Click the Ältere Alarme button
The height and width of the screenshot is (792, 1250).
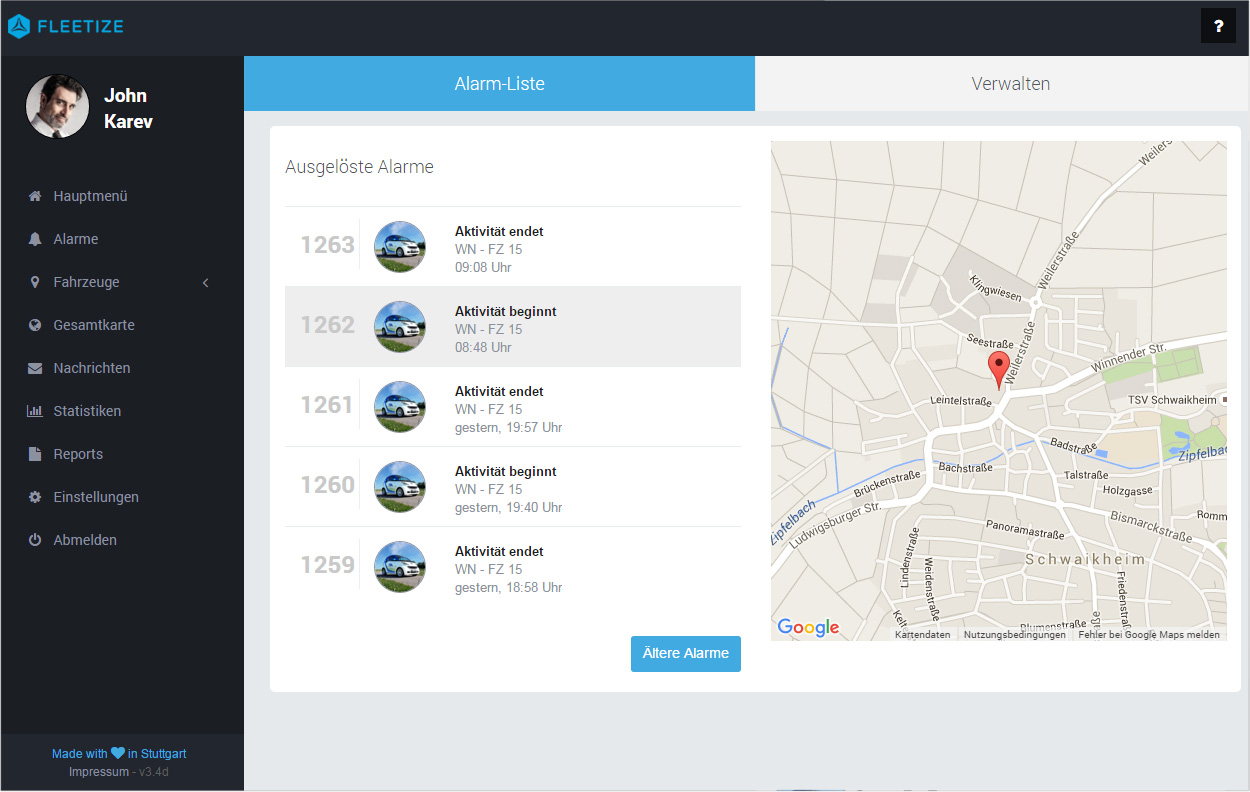pos(686,654)
